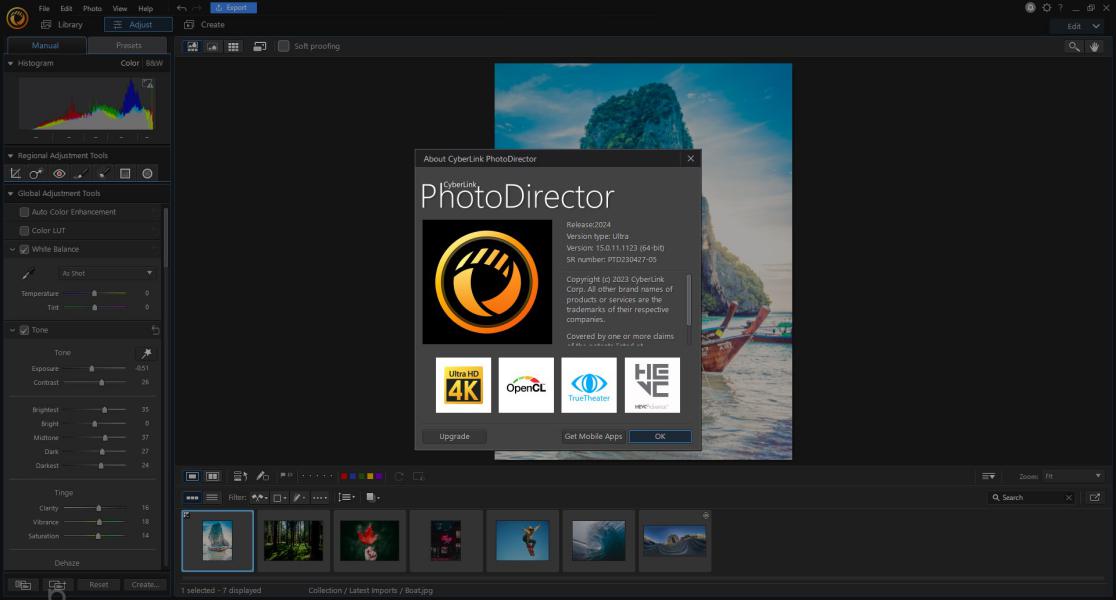Click the zoom magnifier tool

tap(1073, 46)
